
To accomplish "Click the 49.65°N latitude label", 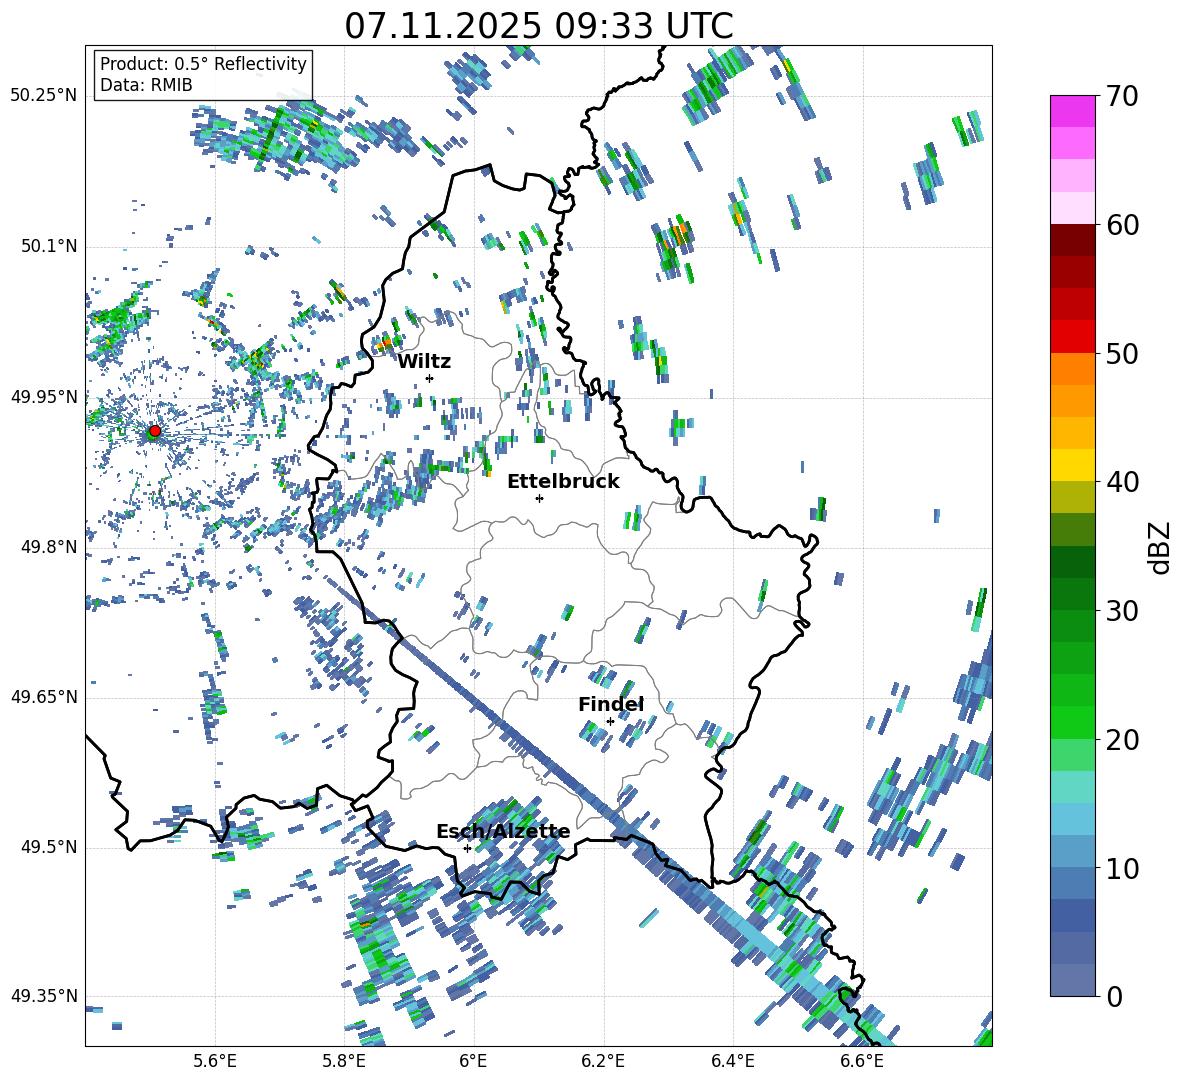I will [44, 697].
